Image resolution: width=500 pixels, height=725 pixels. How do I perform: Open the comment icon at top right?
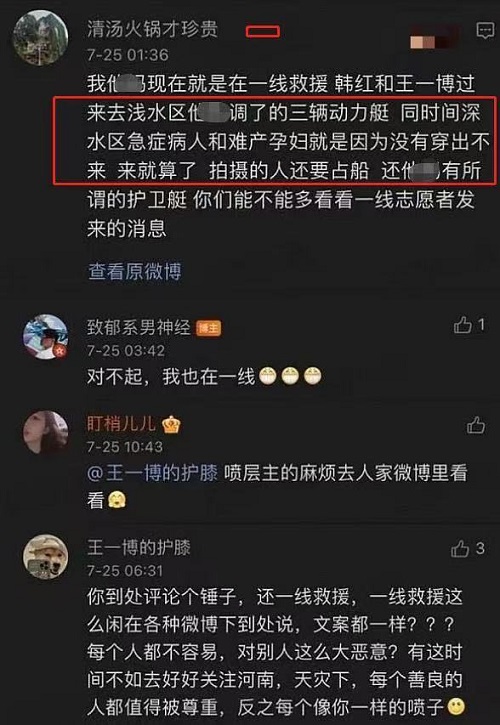pos(485,31)
